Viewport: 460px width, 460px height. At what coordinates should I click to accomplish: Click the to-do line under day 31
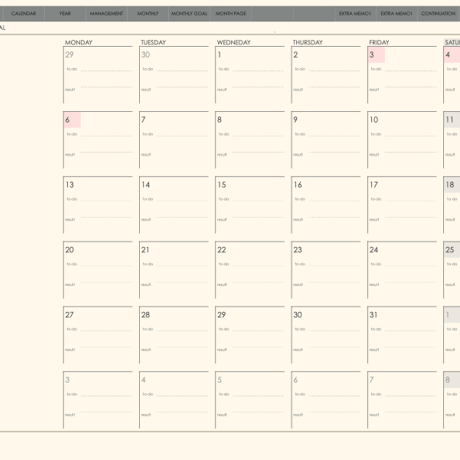[411, 331]
